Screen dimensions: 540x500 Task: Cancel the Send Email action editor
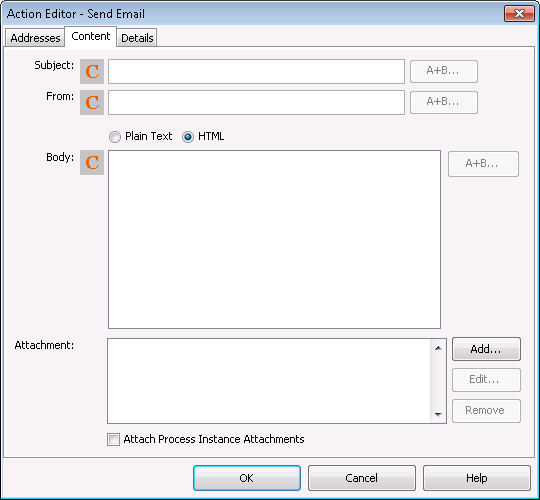pos(362,478)
